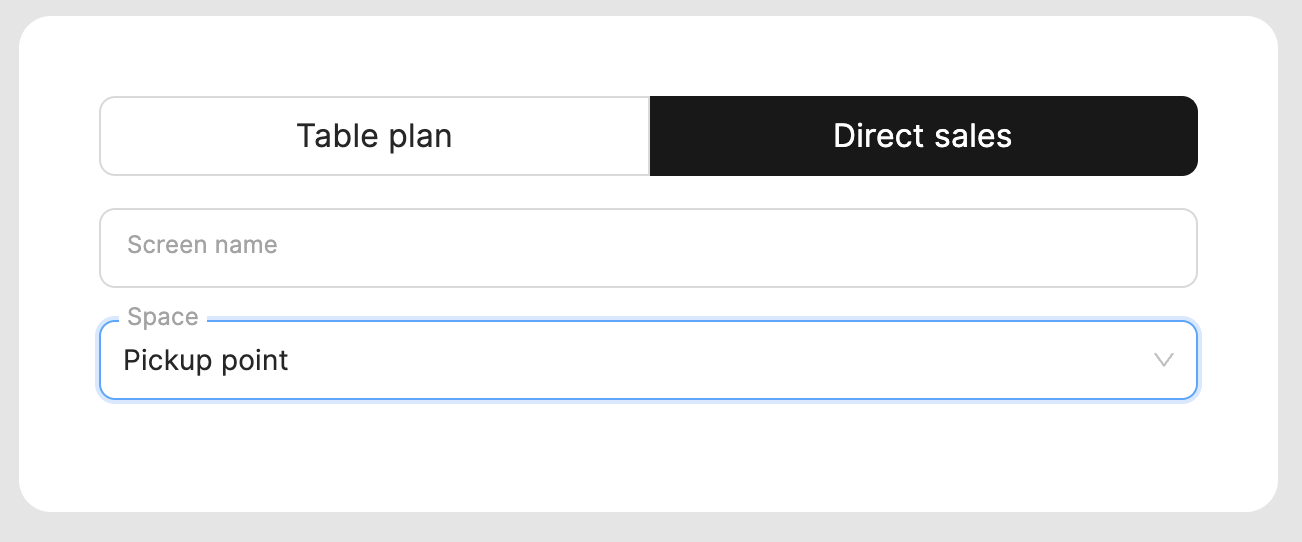Switch to the Table plan option
Screen dimensions: 1302x542
[375, 136]
